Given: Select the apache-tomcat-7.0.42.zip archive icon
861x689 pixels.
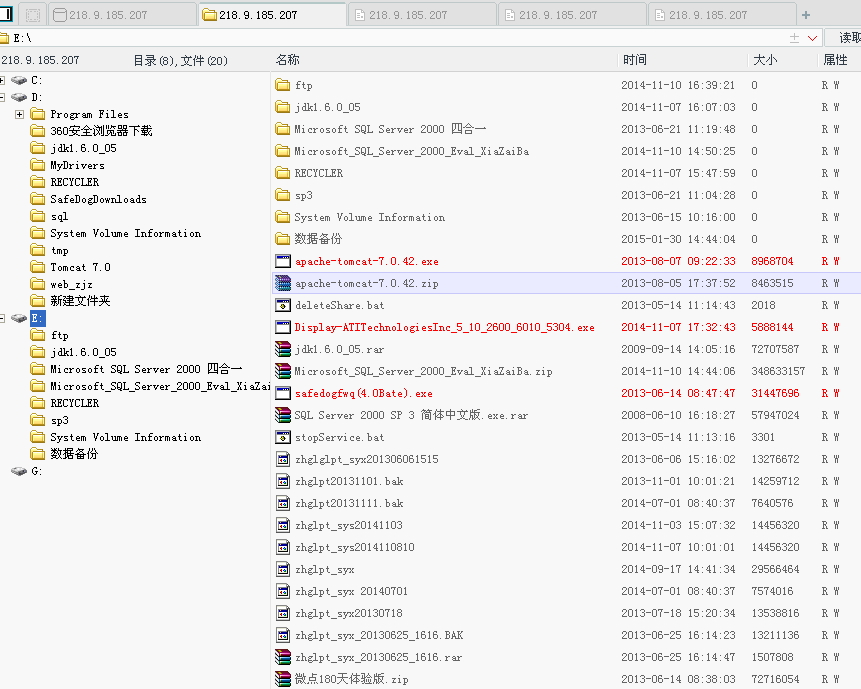Looking at the screenshot, I should point(283,283).
